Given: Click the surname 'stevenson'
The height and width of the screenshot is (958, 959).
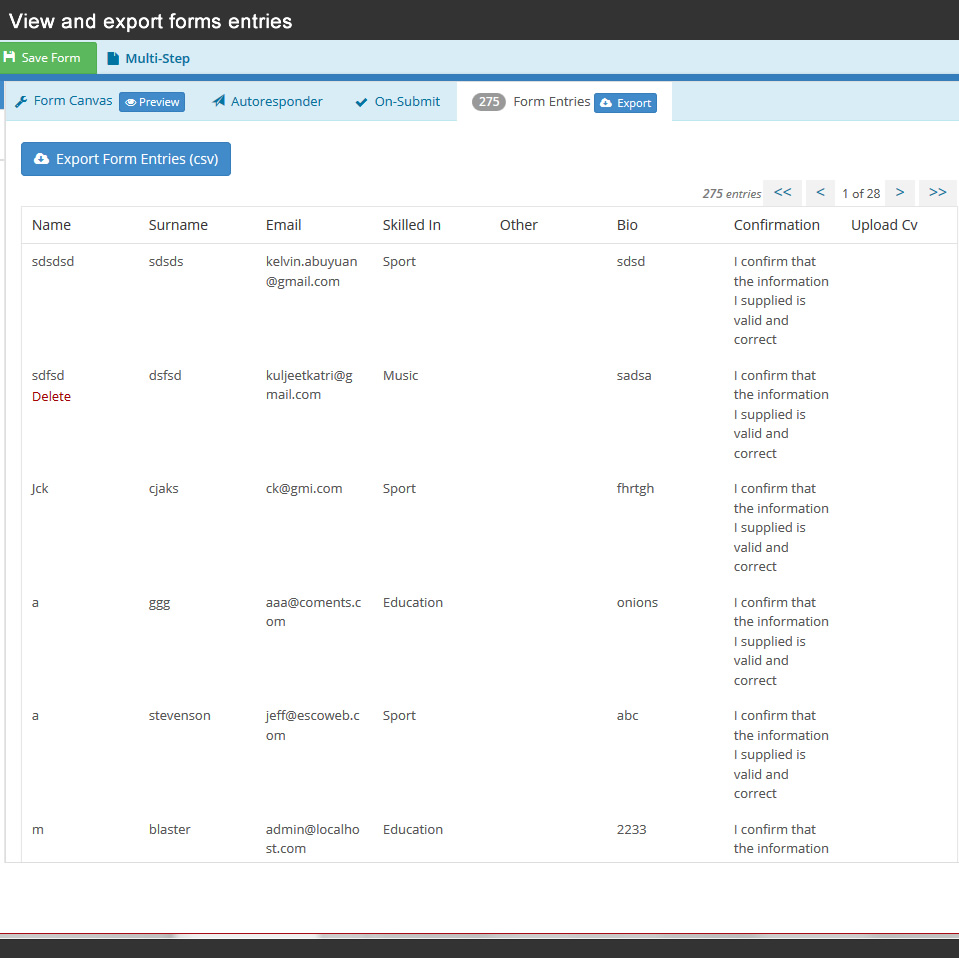Looking at the screenshot, I should pyautogui.click(x=179, y=716).
